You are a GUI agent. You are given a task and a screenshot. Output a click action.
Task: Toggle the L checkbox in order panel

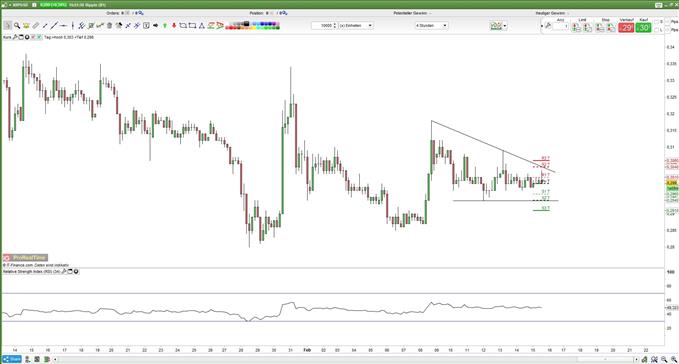(x=656, y=29)
